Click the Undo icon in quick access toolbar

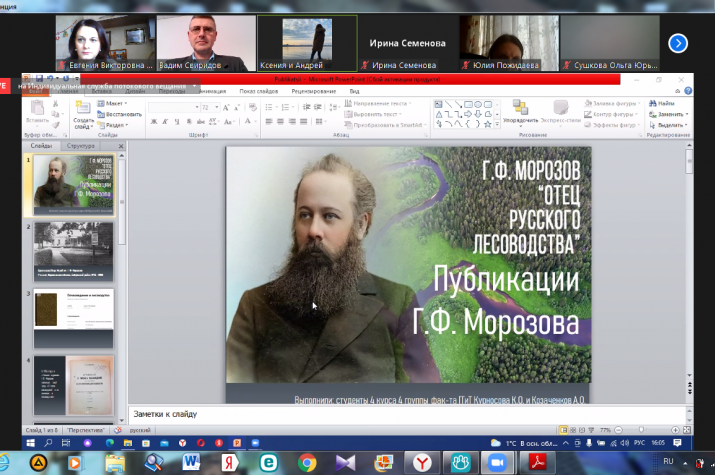pos(50,78)
